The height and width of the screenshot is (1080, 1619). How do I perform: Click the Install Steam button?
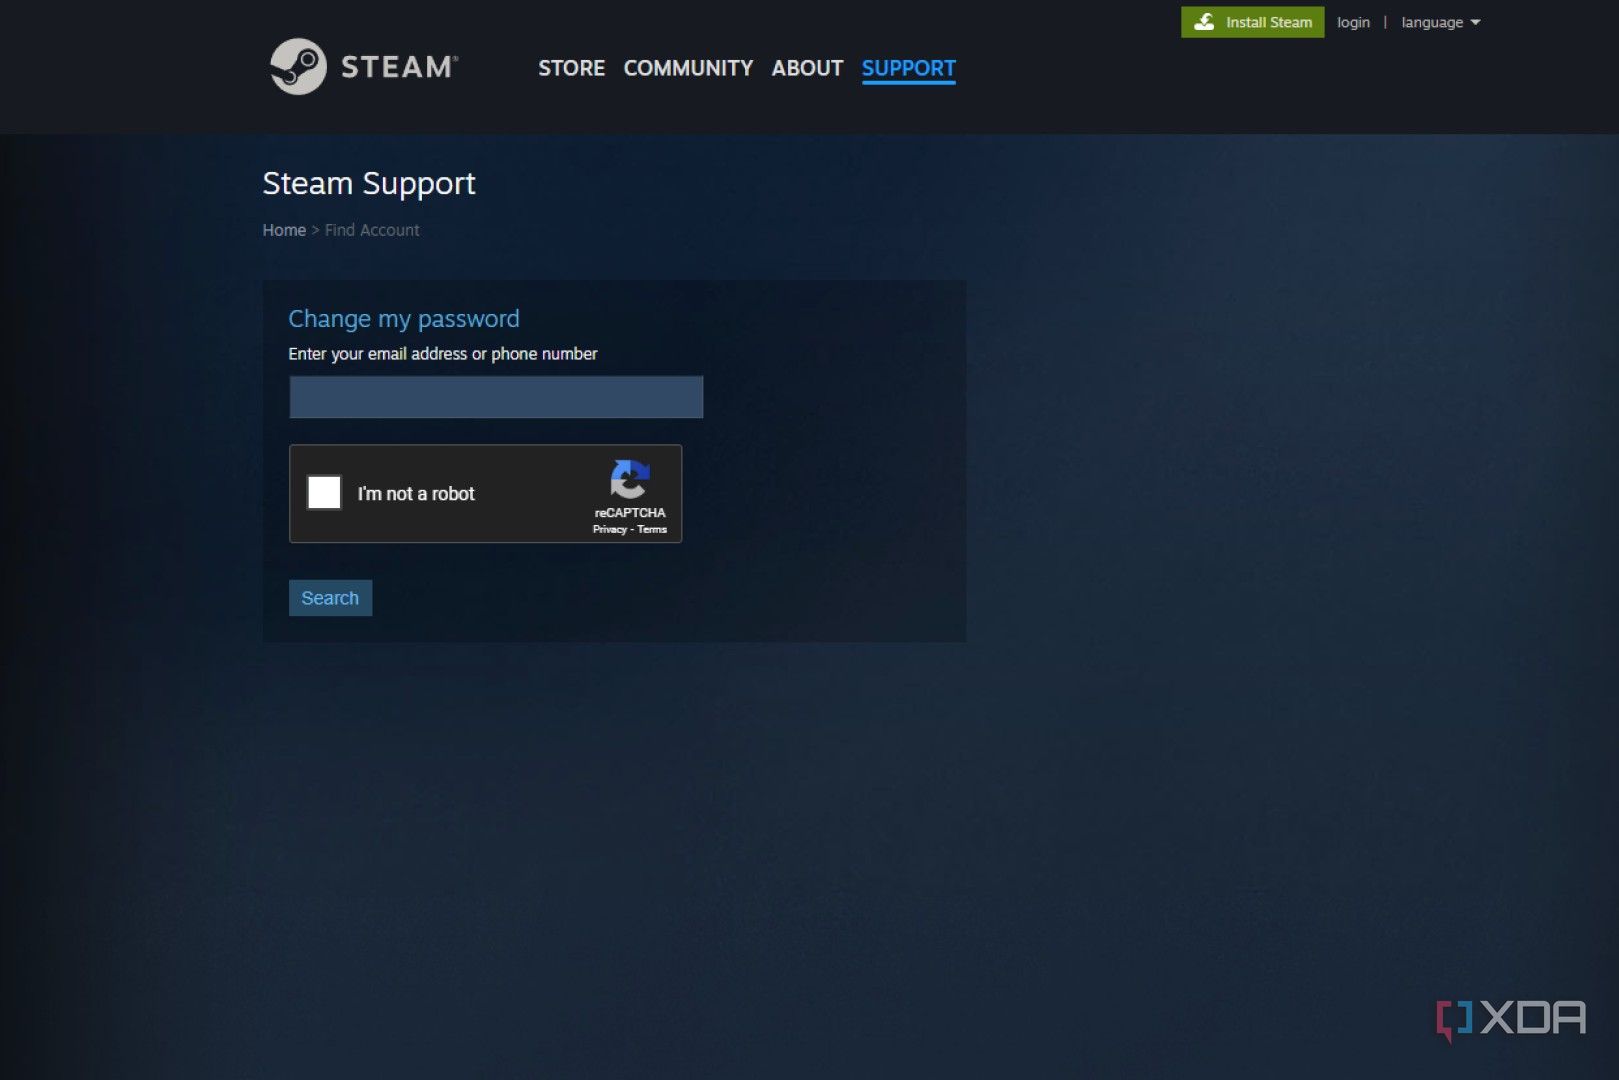(x=1252, y=22)
